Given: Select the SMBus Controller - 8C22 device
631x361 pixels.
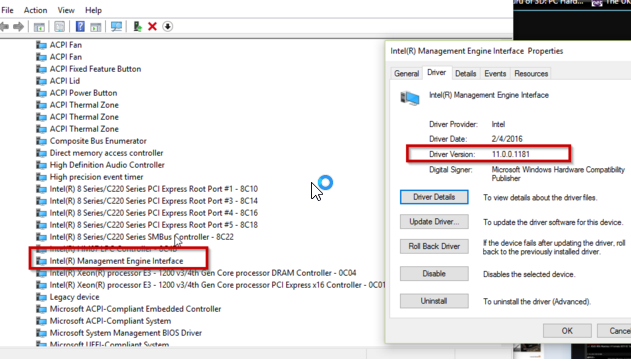Looking at the screenshot, I should click(x=135, y=237).
